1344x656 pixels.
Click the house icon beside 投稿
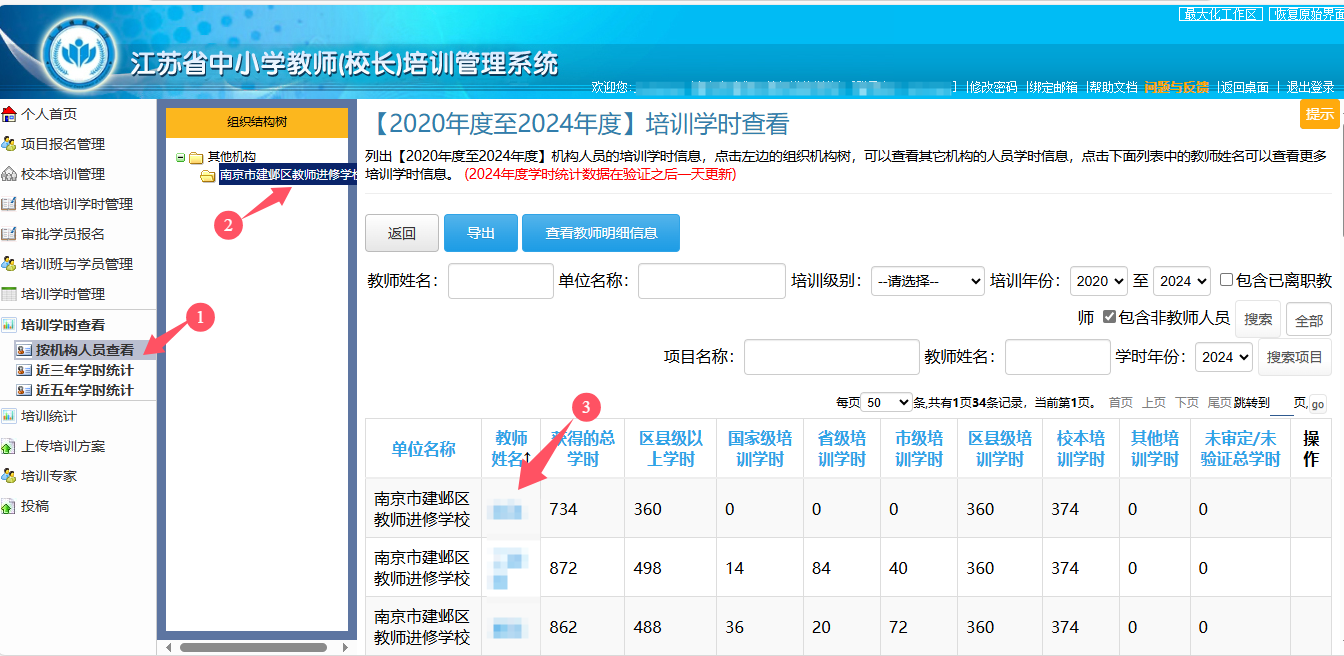(10, 506)
